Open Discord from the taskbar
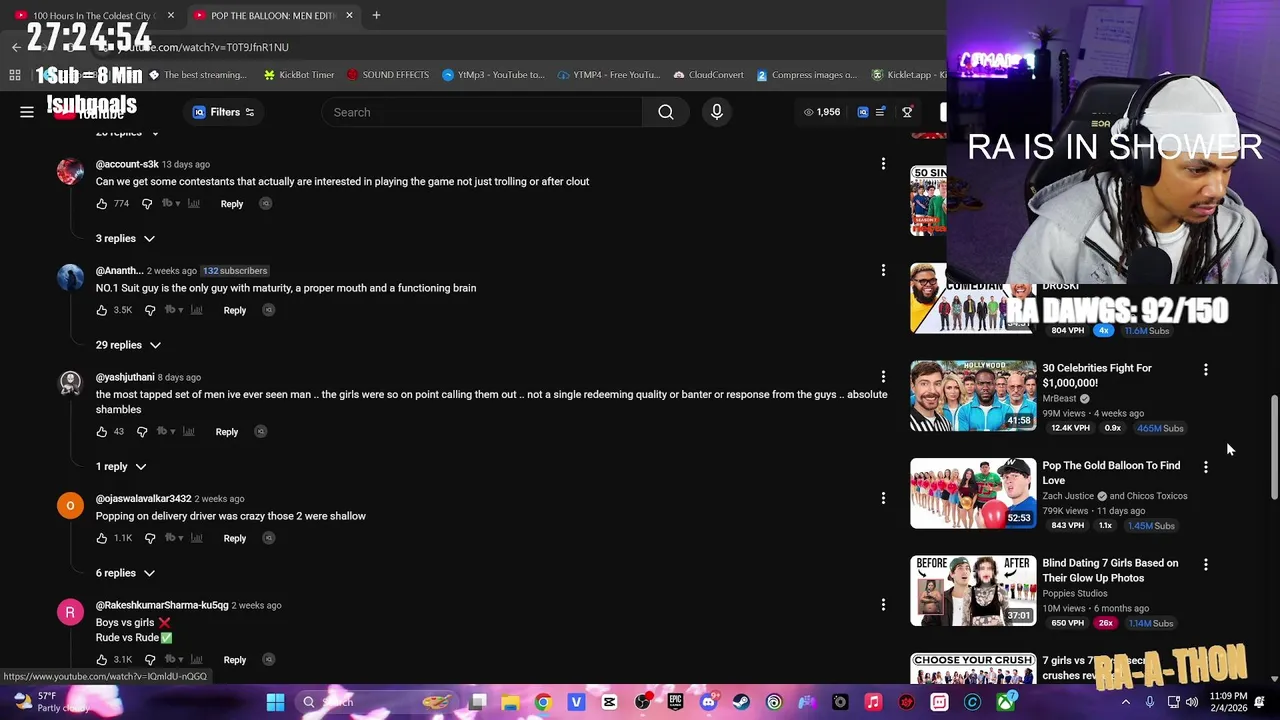 click(708, 702)
